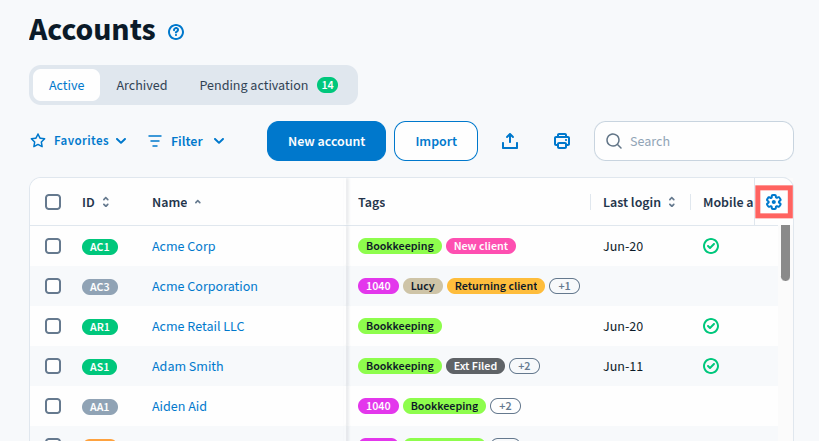Toggle the select all accounts checkbox
The width and height of the screenshot is (819, 441).
coord(54,203)
